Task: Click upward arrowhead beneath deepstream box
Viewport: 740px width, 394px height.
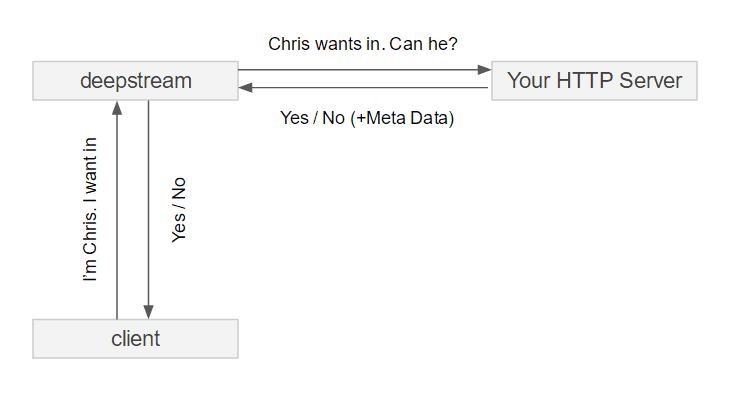Action: [117, 108]
